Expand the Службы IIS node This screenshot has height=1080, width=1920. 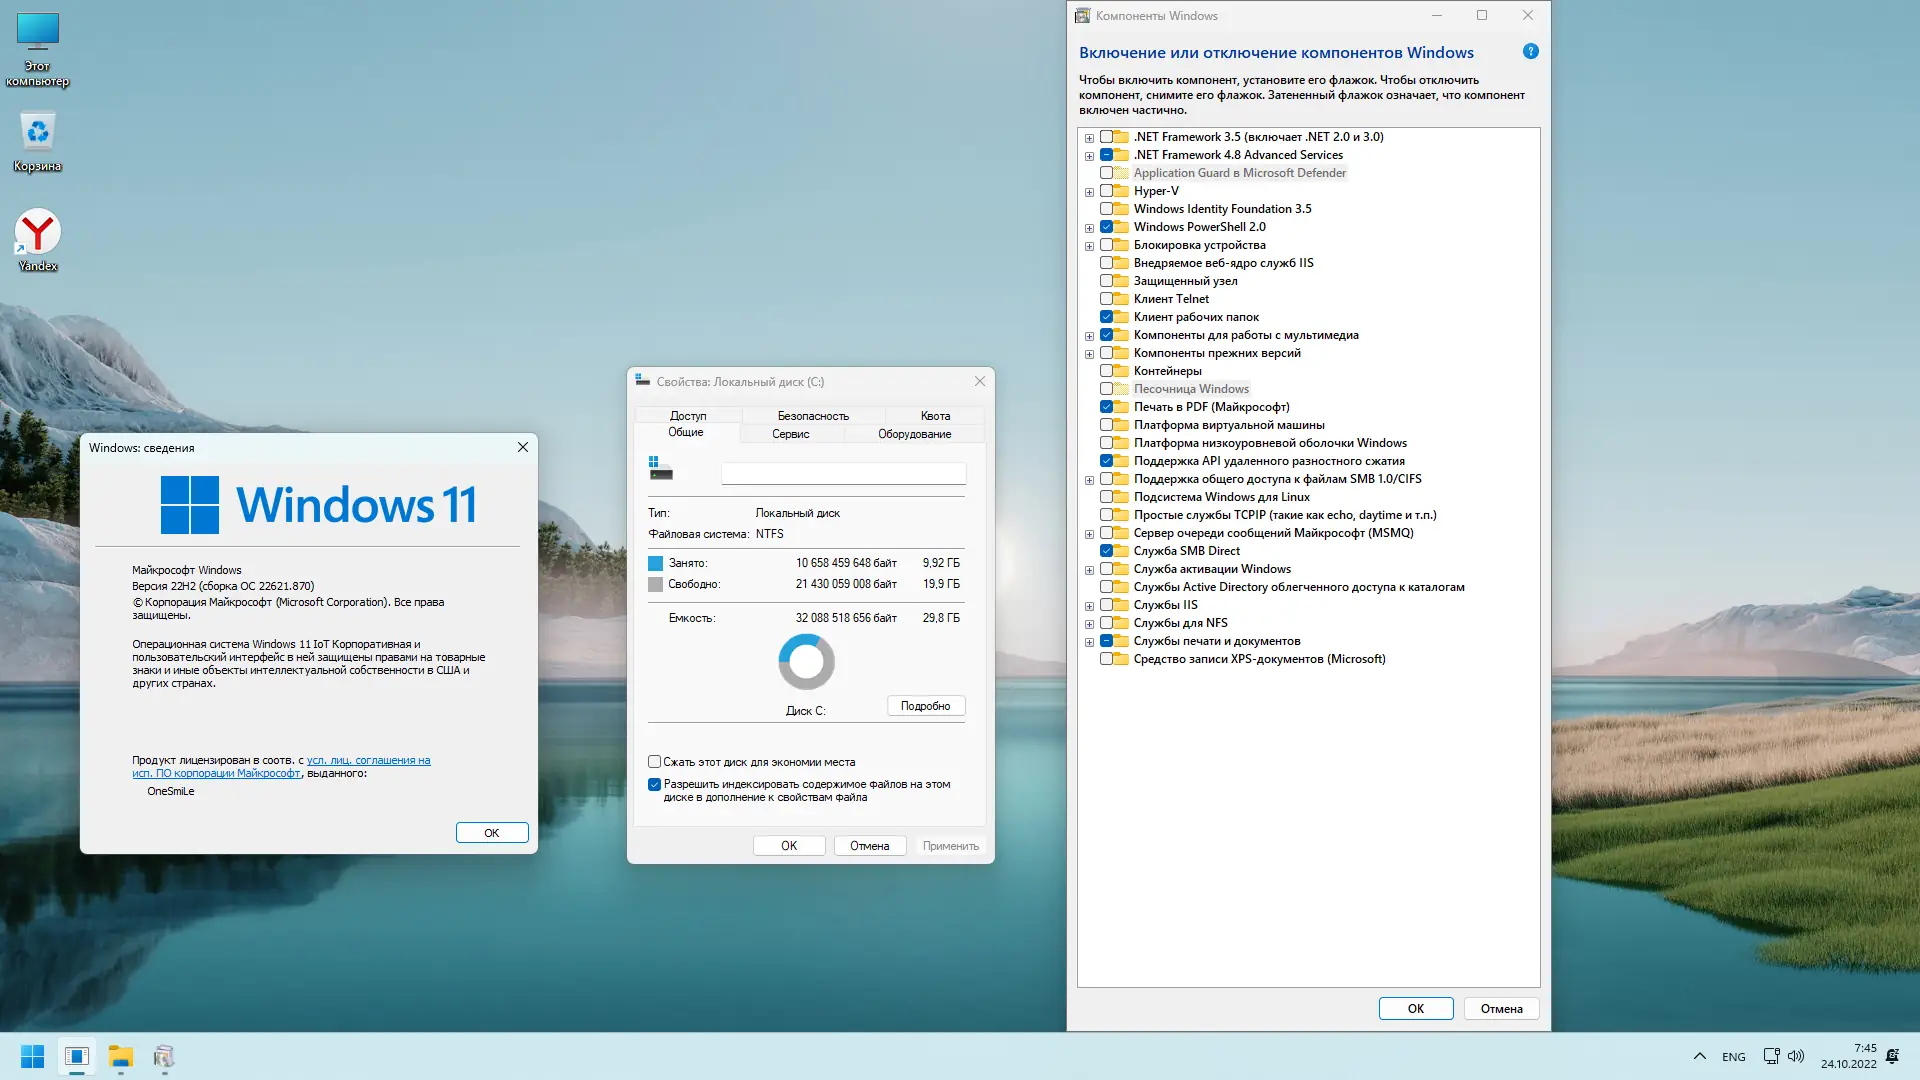coord(1089,606)
